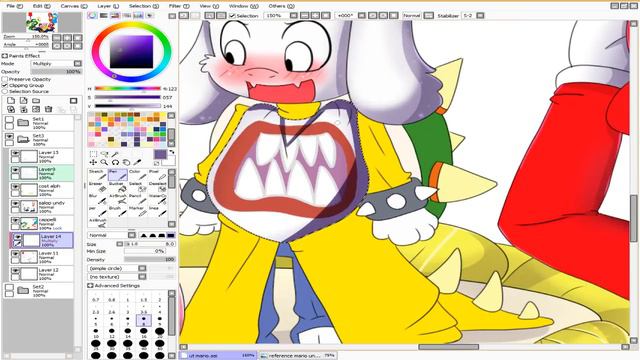Choose the Pen brush tool
Viewport: 640px width, 360px height.
(118, 175)
